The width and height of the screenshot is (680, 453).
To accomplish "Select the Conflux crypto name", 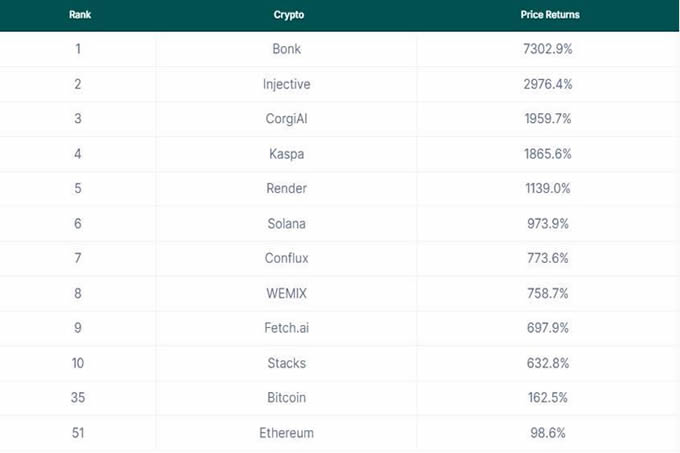I will pos(286,258).
